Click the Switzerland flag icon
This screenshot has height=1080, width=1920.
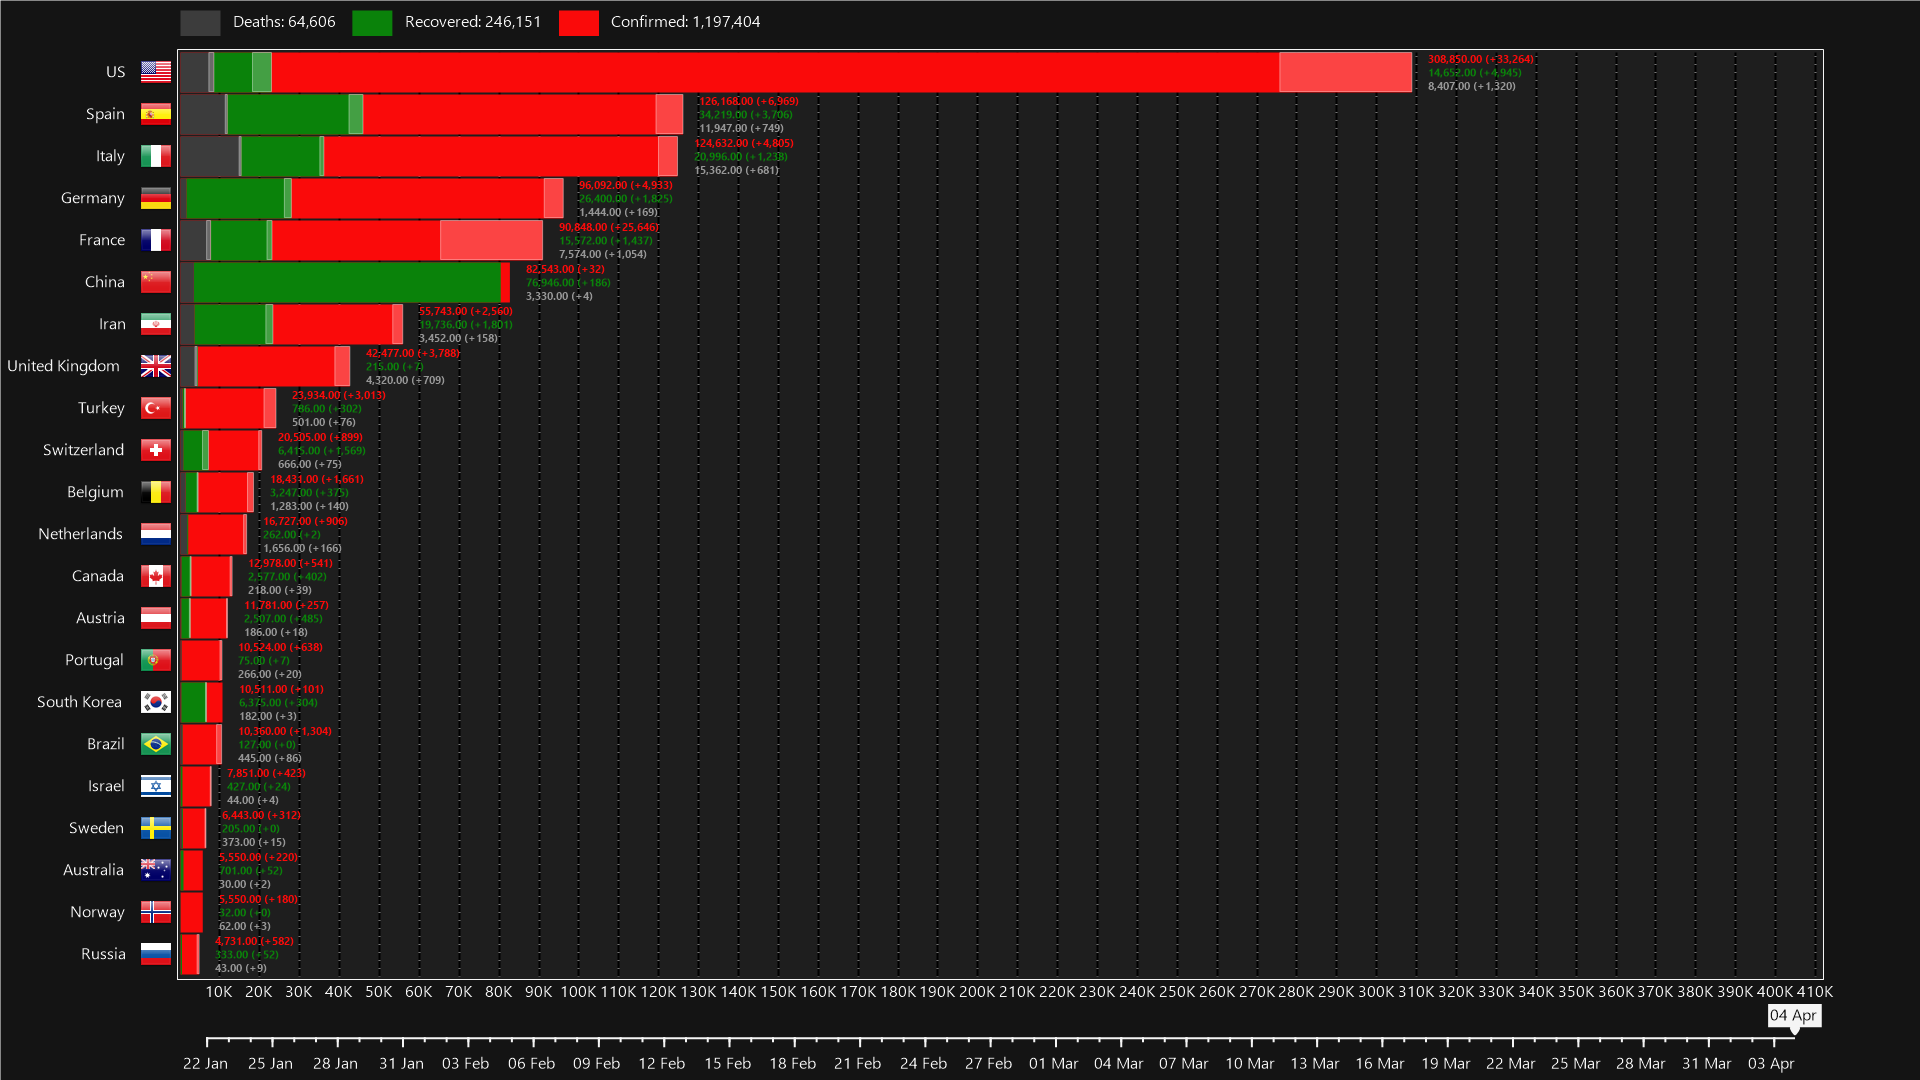point(156,450)
